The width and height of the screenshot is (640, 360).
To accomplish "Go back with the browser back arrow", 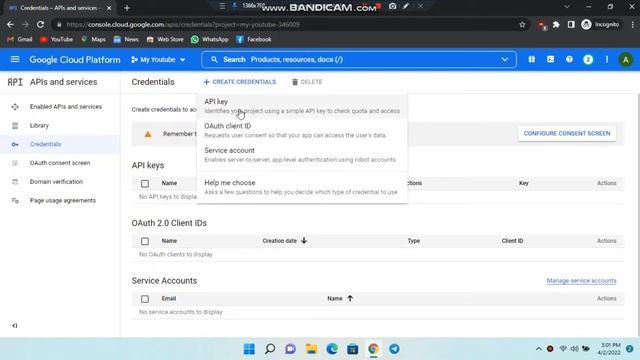I will point(10,24).
